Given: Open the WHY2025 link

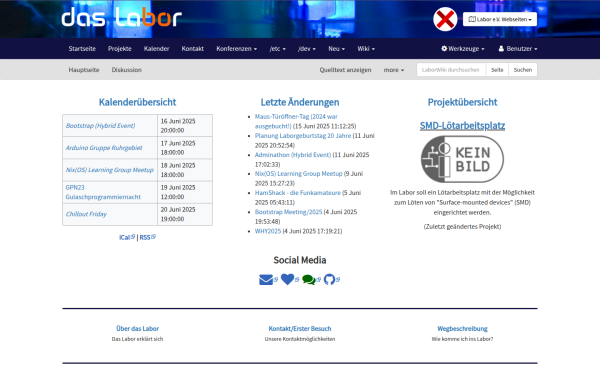Looking at the screenshot, I should pos(268,231).
